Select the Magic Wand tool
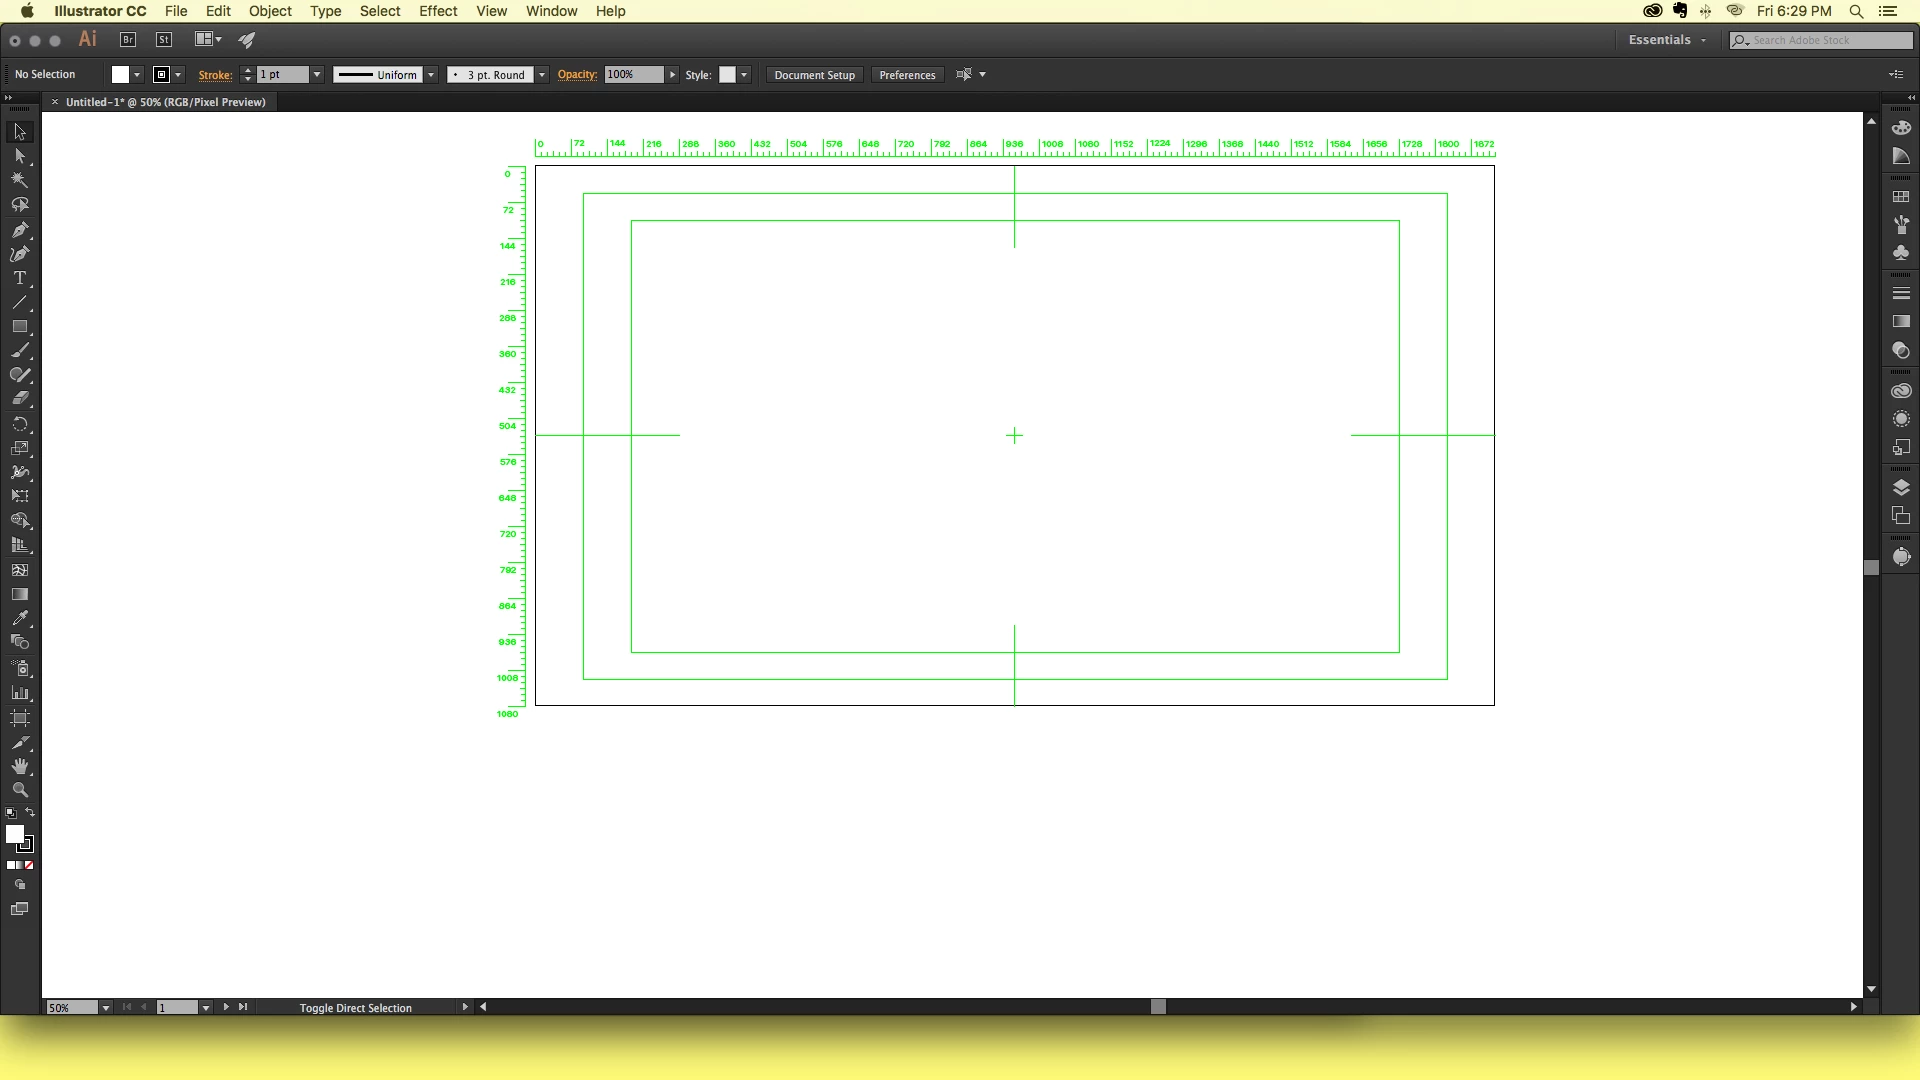Viewport: 1920px width, 1080px height. pyautogui.click(x=19, y=180)
